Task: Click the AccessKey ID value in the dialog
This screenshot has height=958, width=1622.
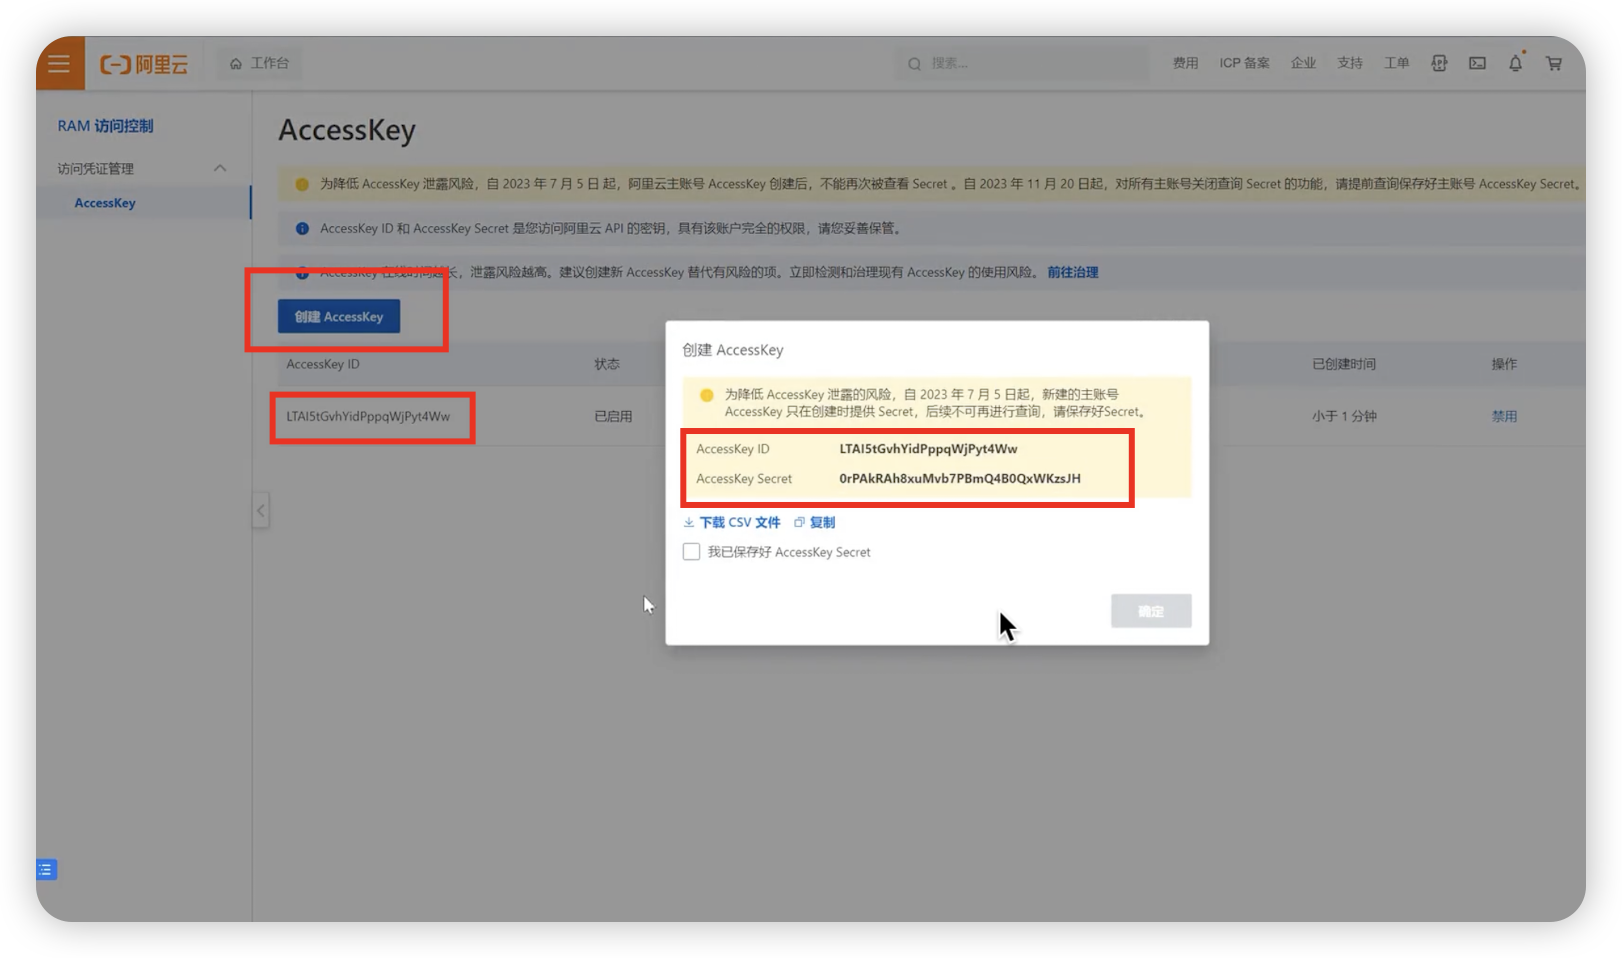Action: coord(928,449)
